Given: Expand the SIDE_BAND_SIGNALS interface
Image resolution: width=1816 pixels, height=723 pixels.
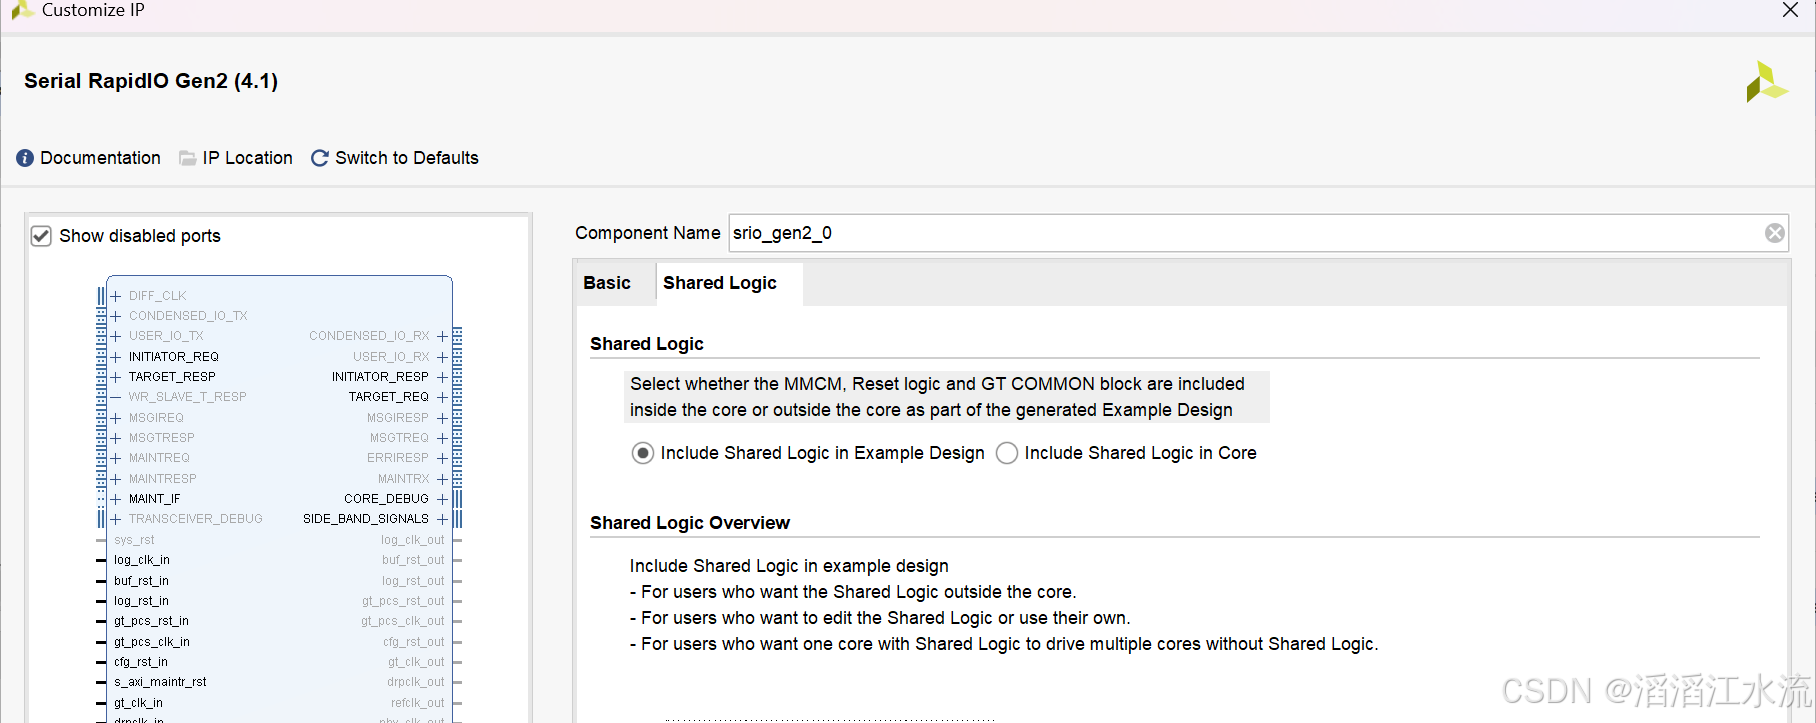Looking at the screenshot, I should [442, 519].
